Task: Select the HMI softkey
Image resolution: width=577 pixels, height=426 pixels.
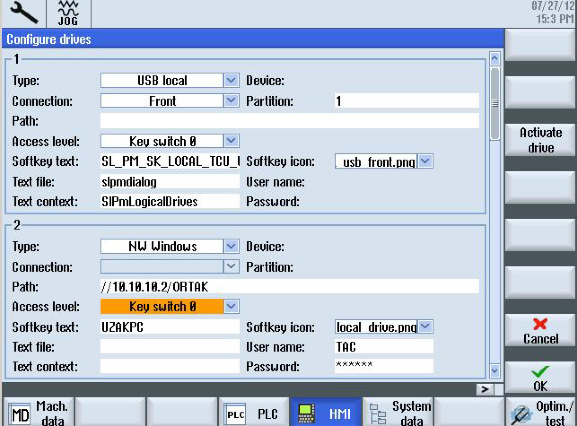Action: [326, 412]
